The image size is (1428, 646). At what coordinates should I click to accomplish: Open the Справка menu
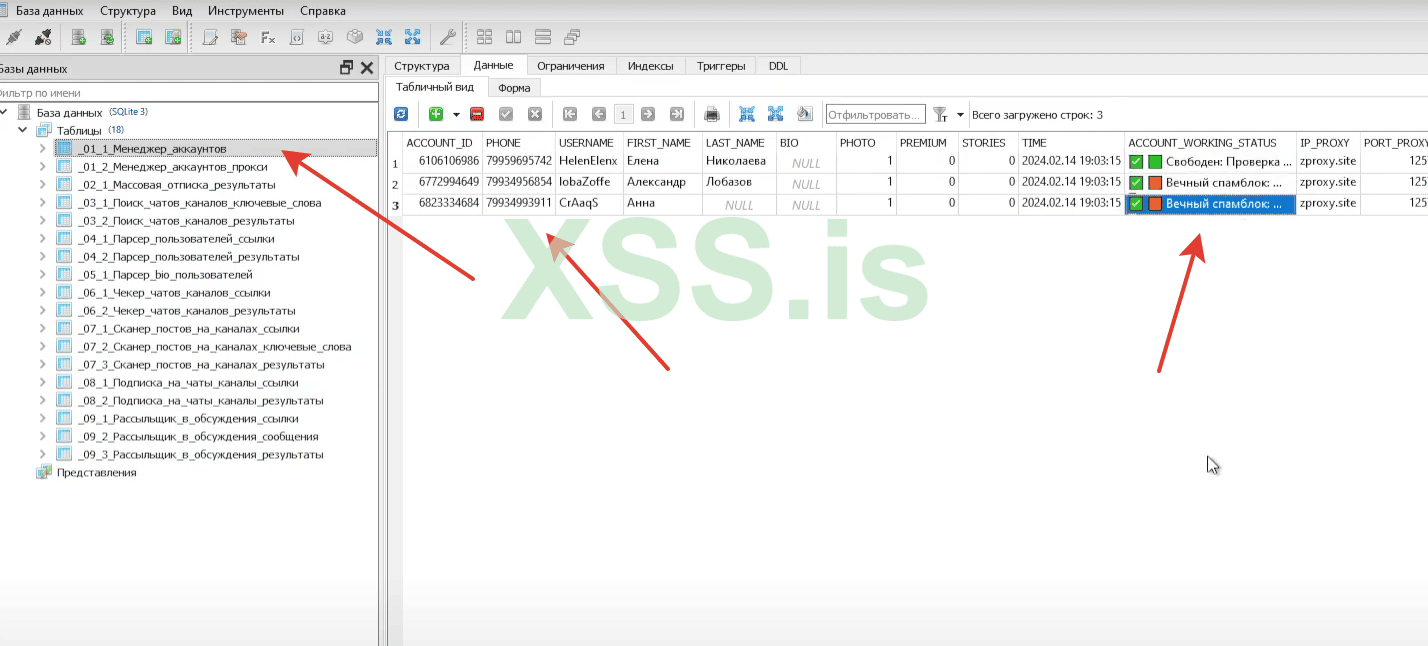click(323, 11)
